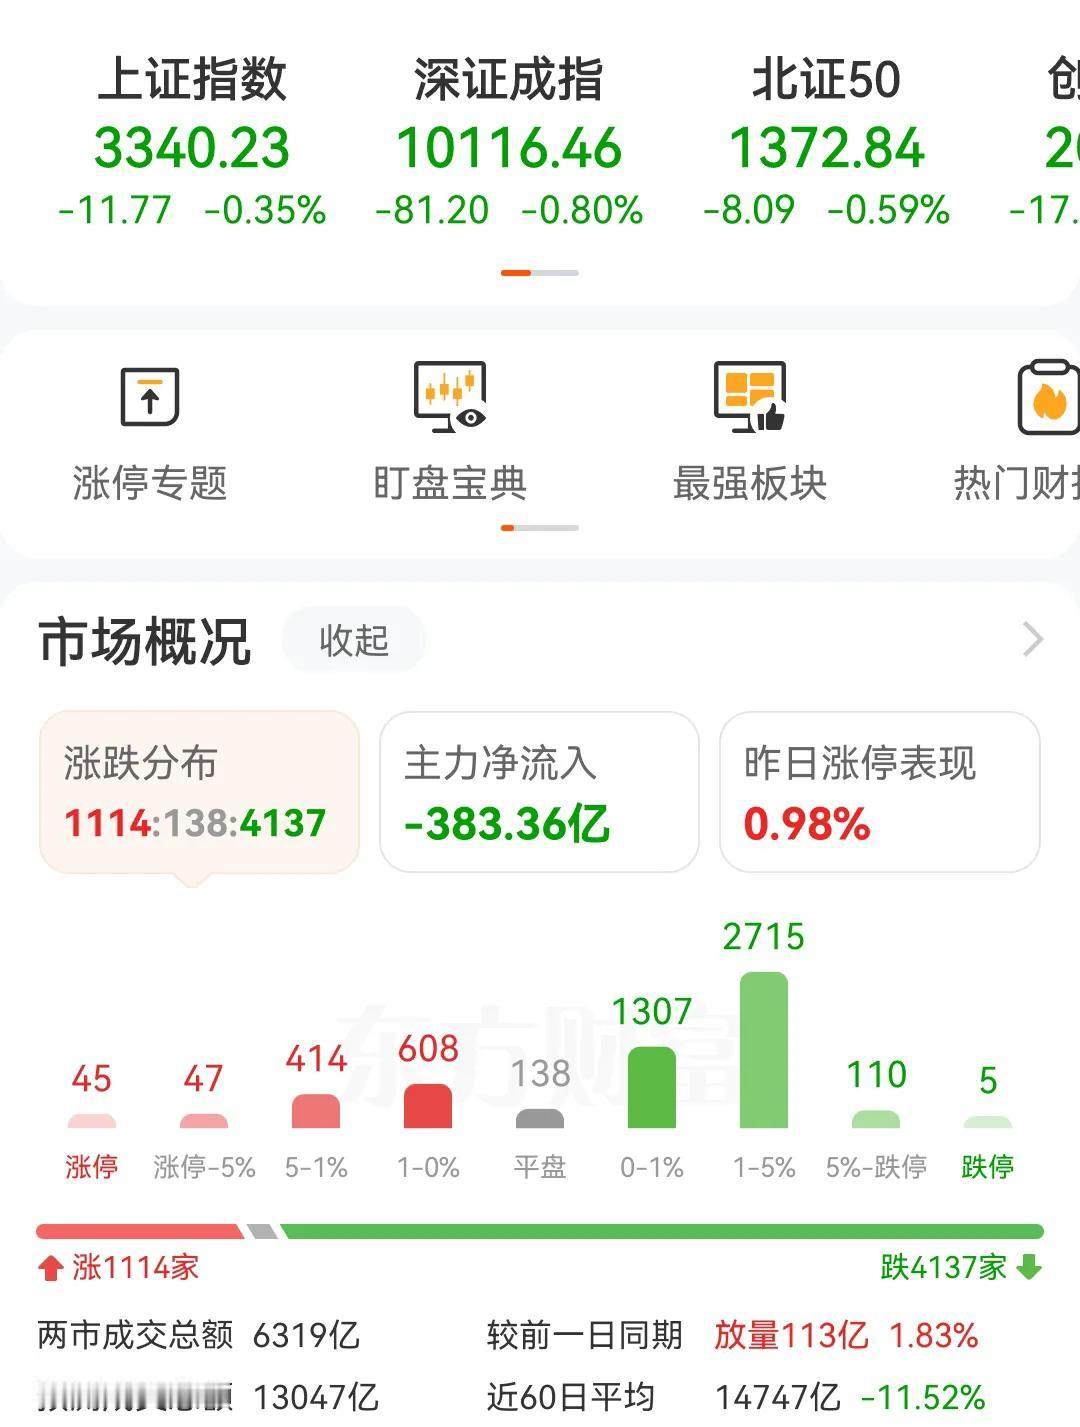This screenshot has height=1427, width=1080.
Task: Tap the 0-1% green bar showing 1307
Action: point(652,1087)
